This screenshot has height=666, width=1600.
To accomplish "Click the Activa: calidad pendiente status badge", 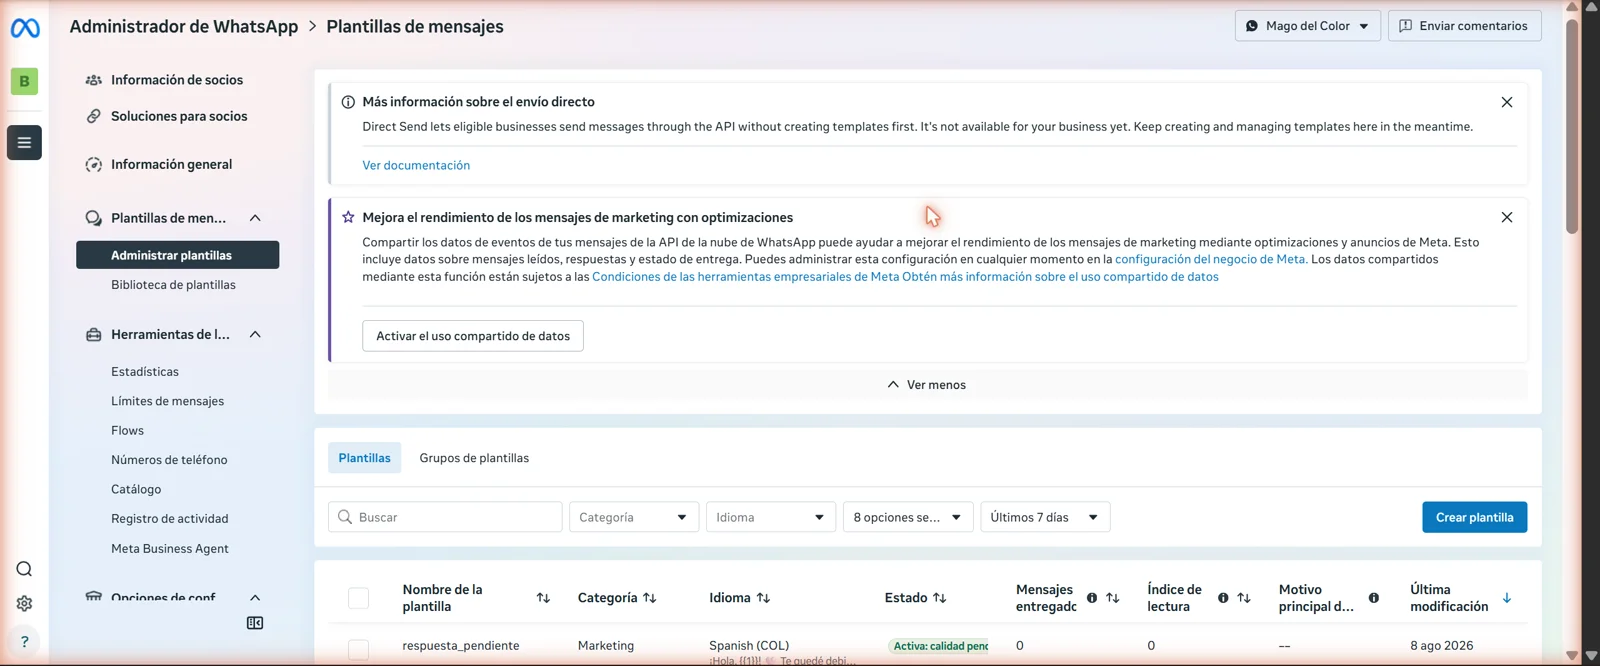I will click(x=939, y=646).
